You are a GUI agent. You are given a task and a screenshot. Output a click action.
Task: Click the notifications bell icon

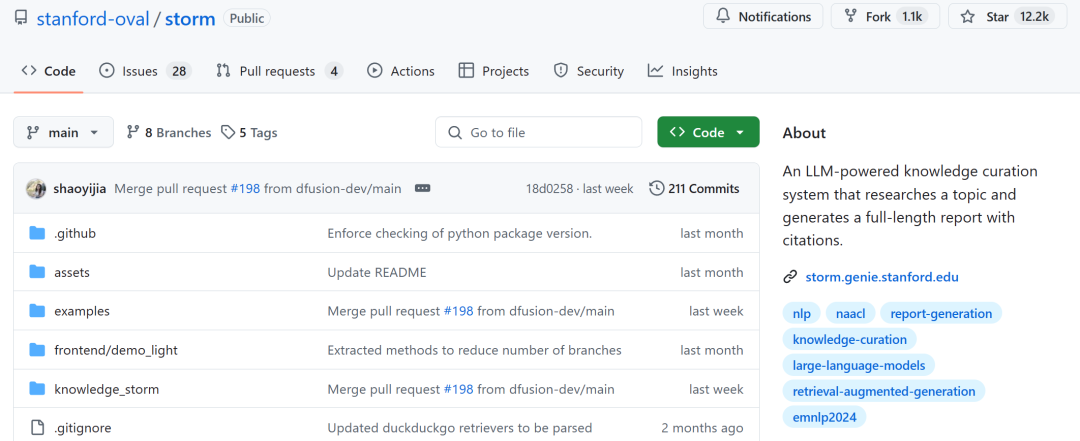(723, 17)
